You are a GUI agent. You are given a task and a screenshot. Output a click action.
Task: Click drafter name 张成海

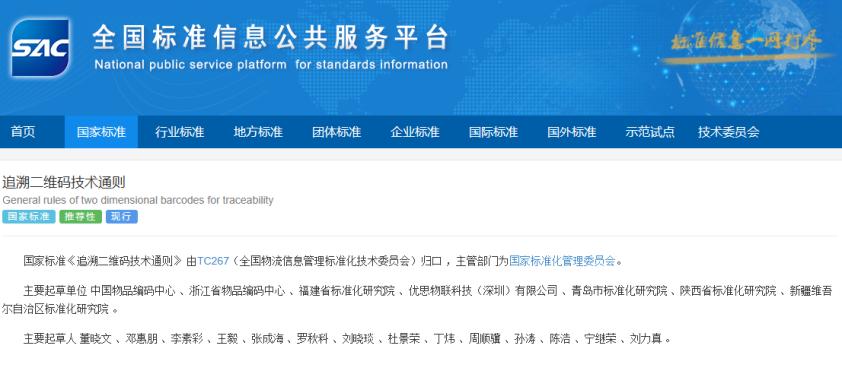pos(267,339)
